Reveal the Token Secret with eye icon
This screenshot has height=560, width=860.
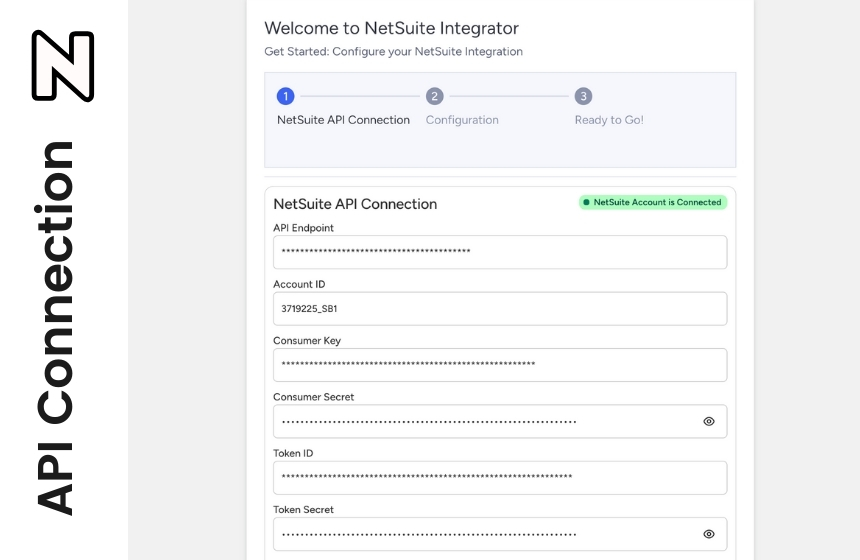point(709,534)
